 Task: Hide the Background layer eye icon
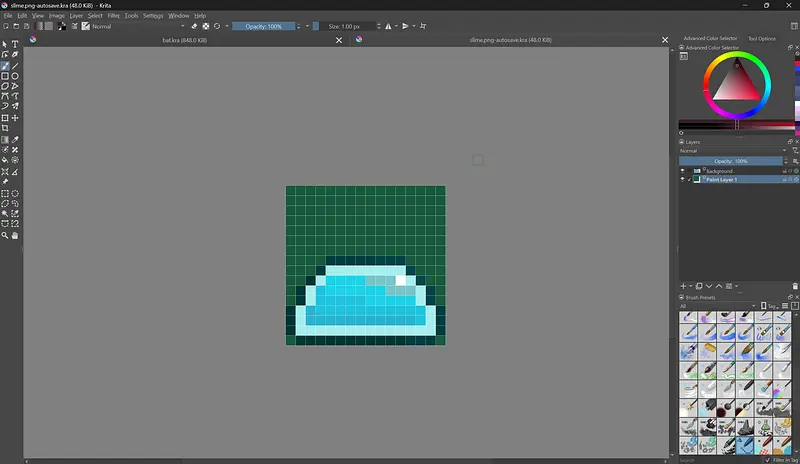click(683, 171)
